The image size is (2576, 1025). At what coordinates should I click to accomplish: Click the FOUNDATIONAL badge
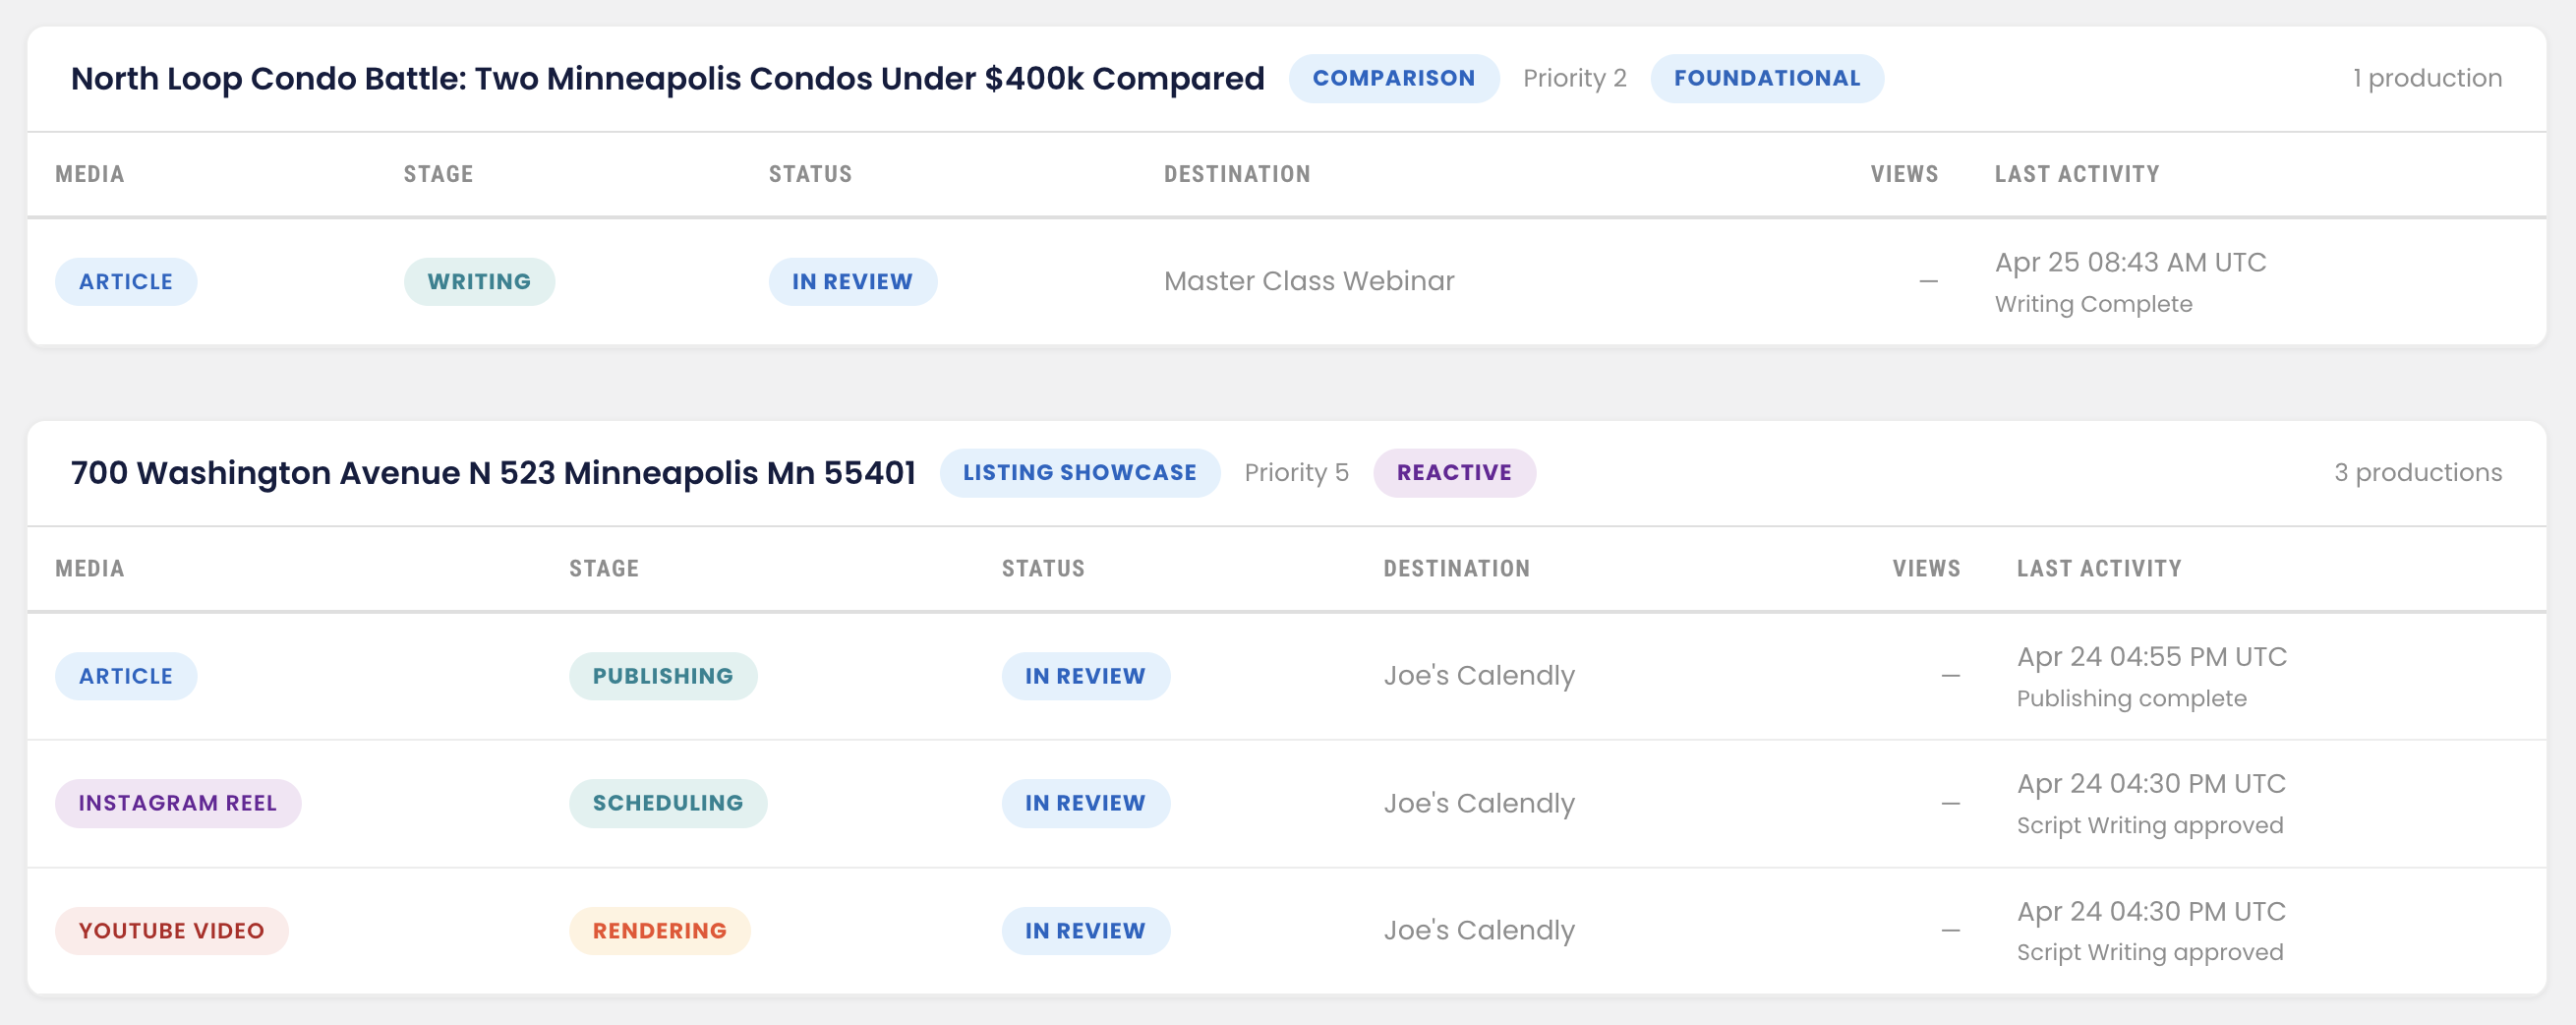point(1766,78)
